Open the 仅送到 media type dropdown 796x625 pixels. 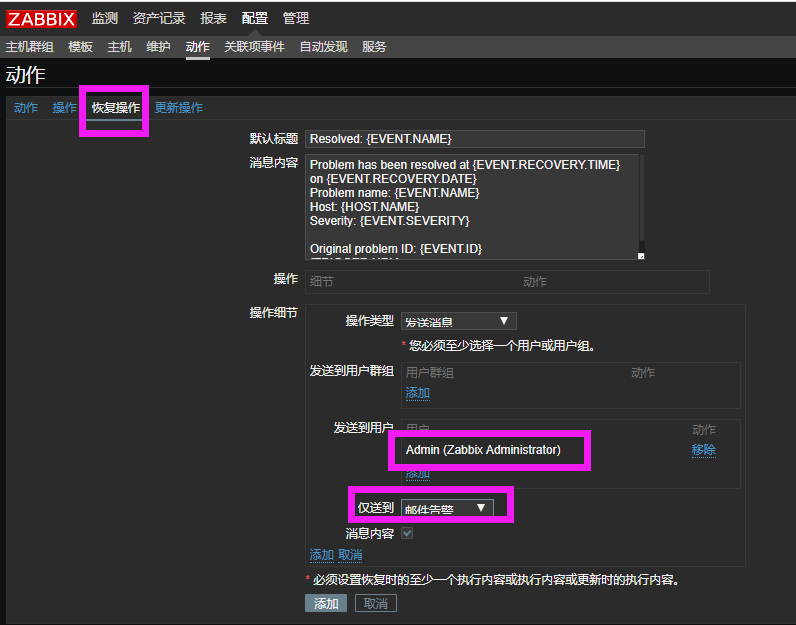[447, 508]
